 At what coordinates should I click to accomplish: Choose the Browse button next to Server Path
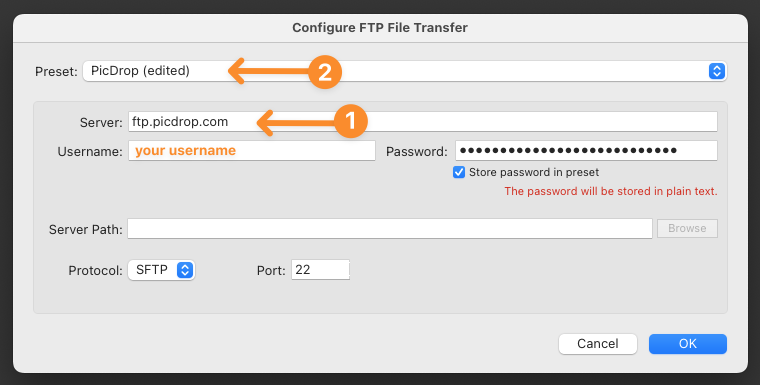point(687,228)
